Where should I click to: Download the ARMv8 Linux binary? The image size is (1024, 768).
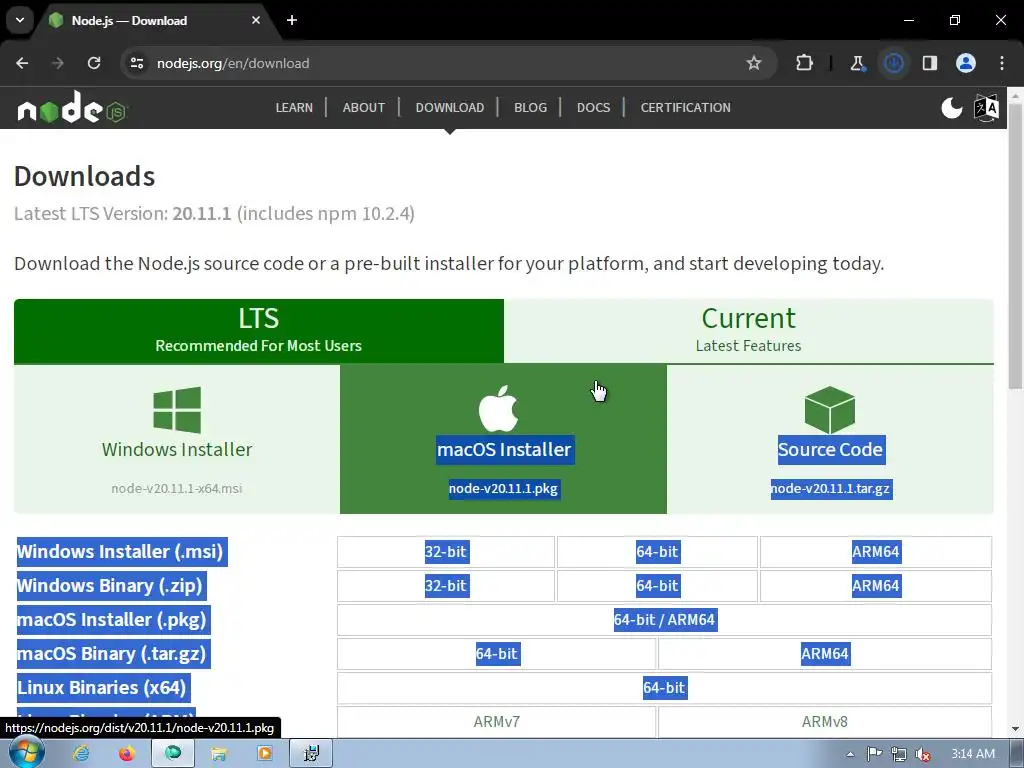[825, 722]
